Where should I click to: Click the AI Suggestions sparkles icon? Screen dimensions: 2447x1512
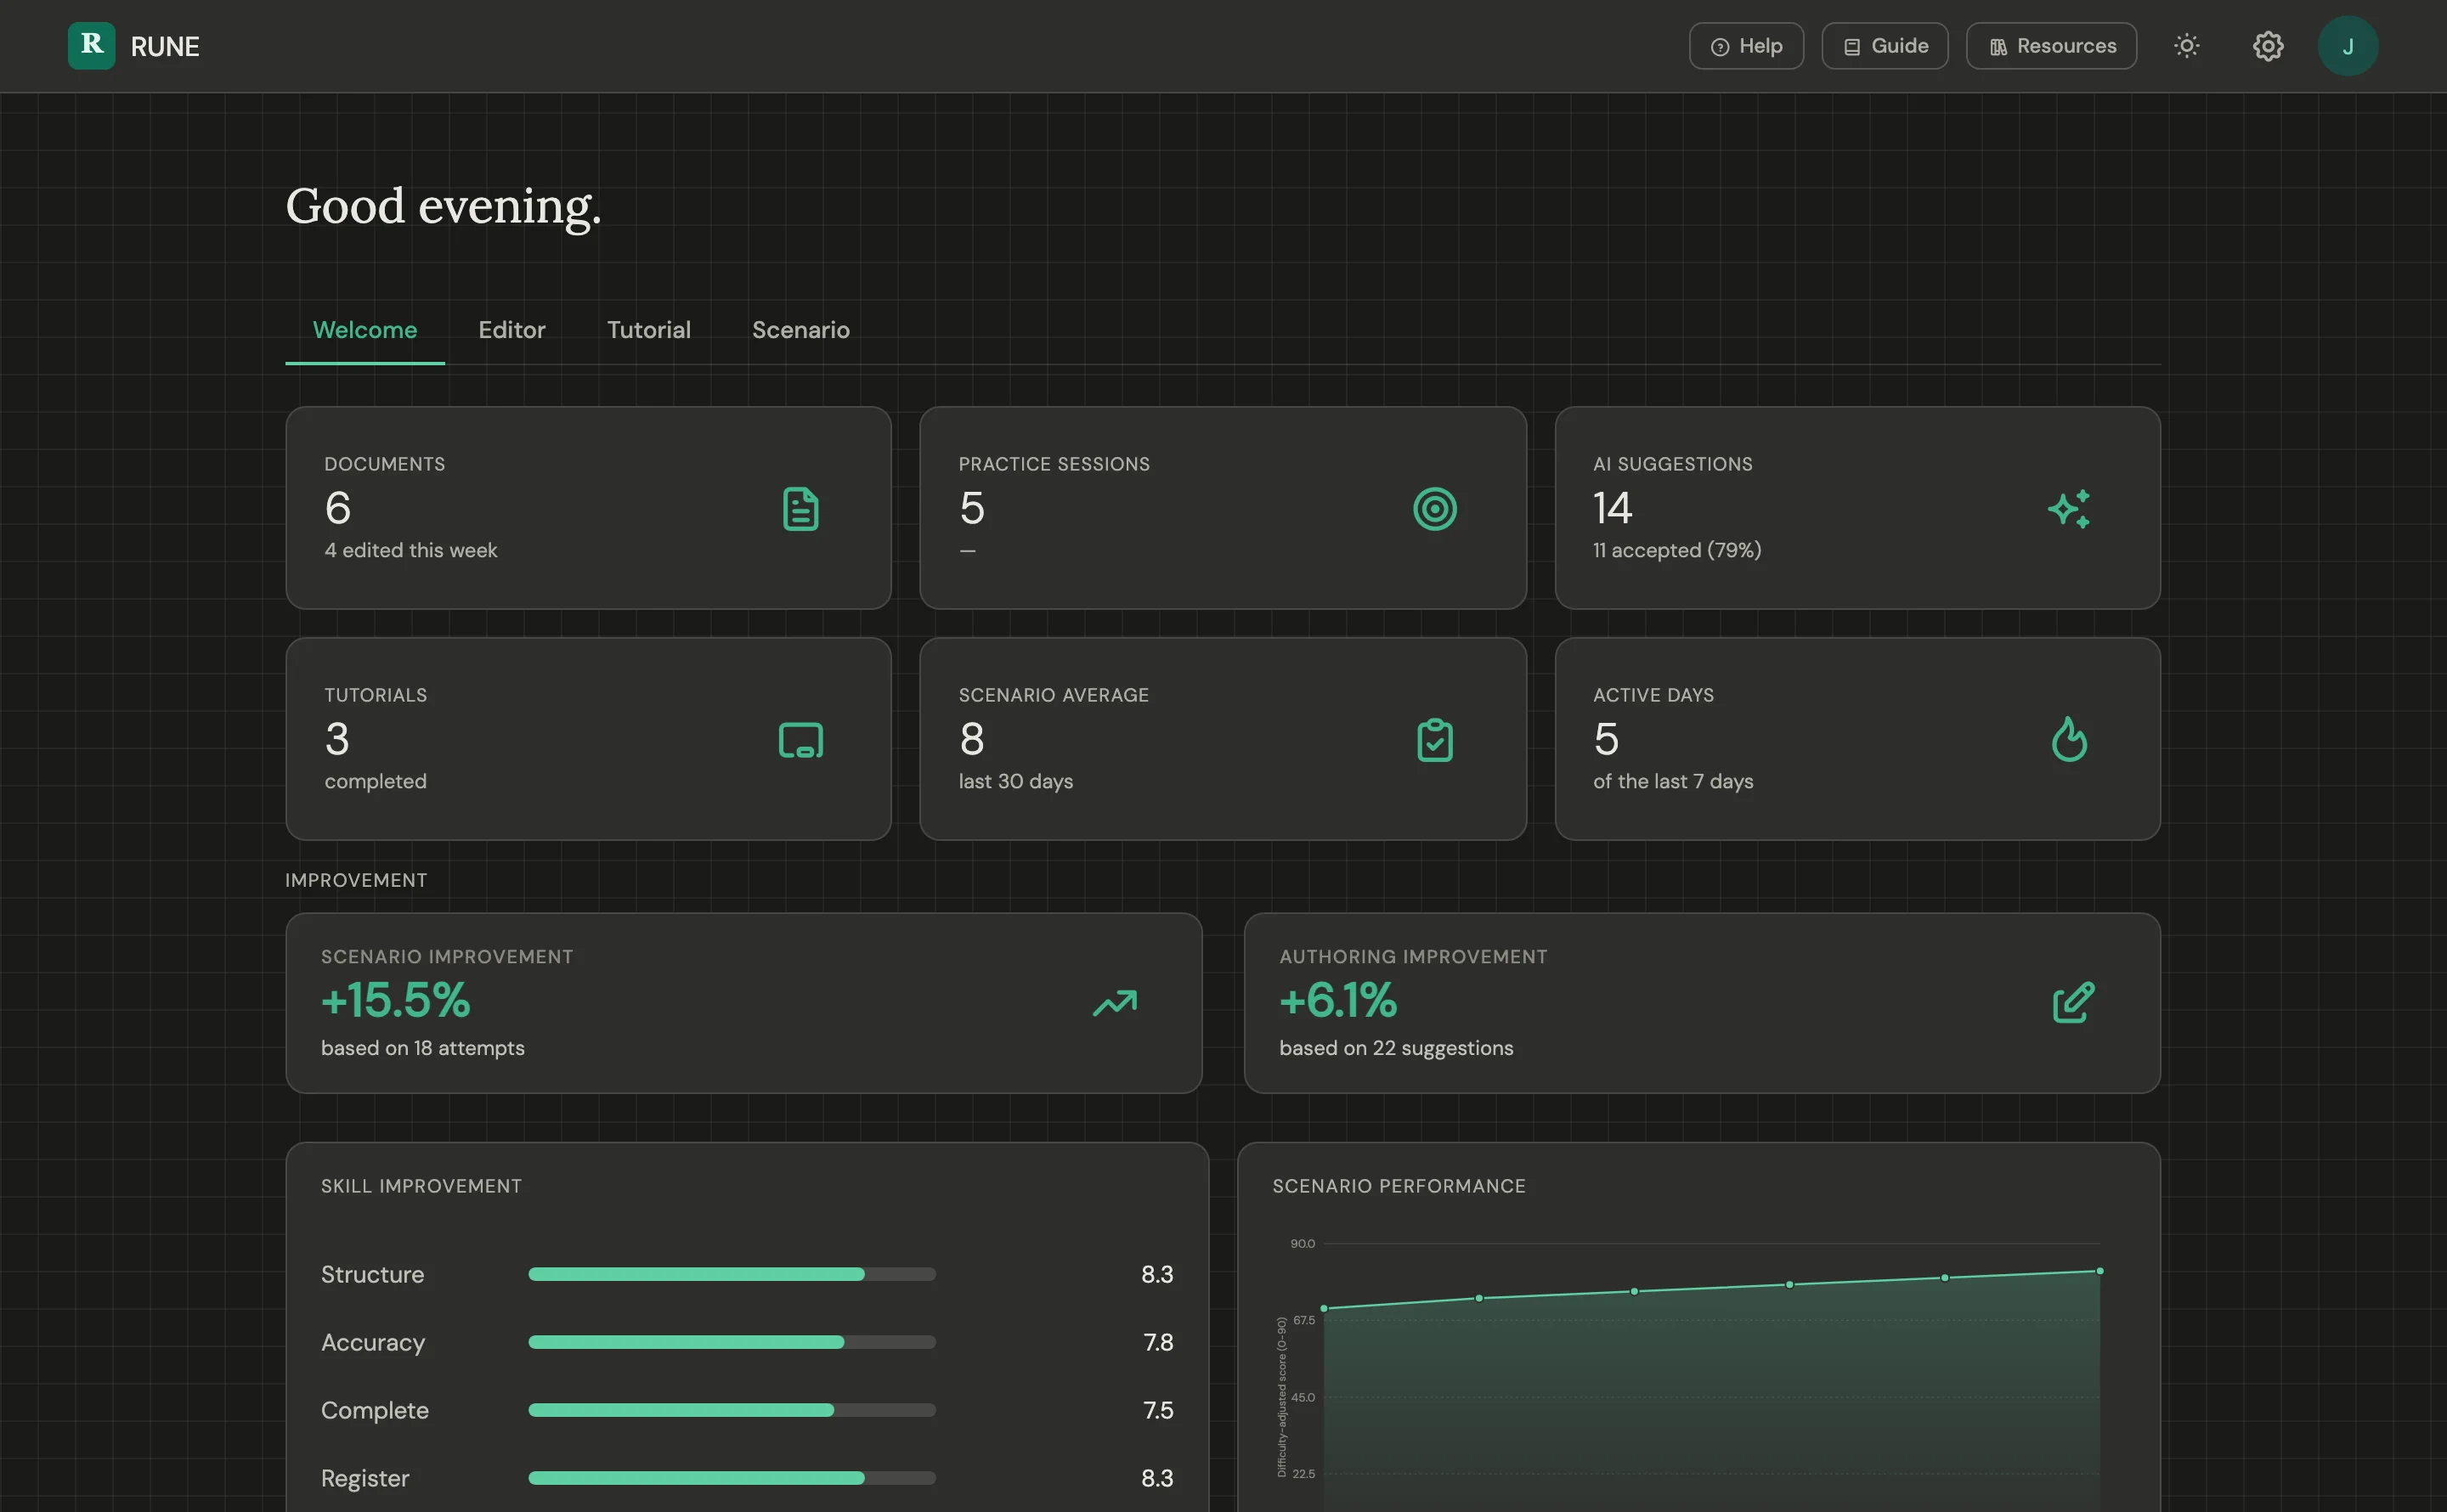click(x=2068, y=509)
